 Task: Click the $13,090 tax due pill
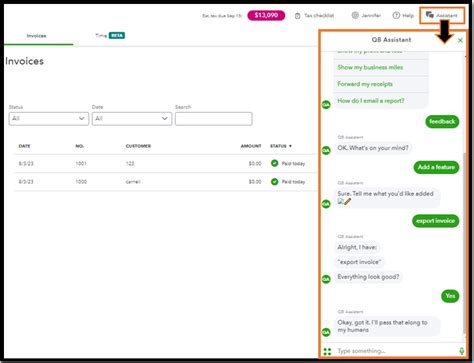point(266,15)
